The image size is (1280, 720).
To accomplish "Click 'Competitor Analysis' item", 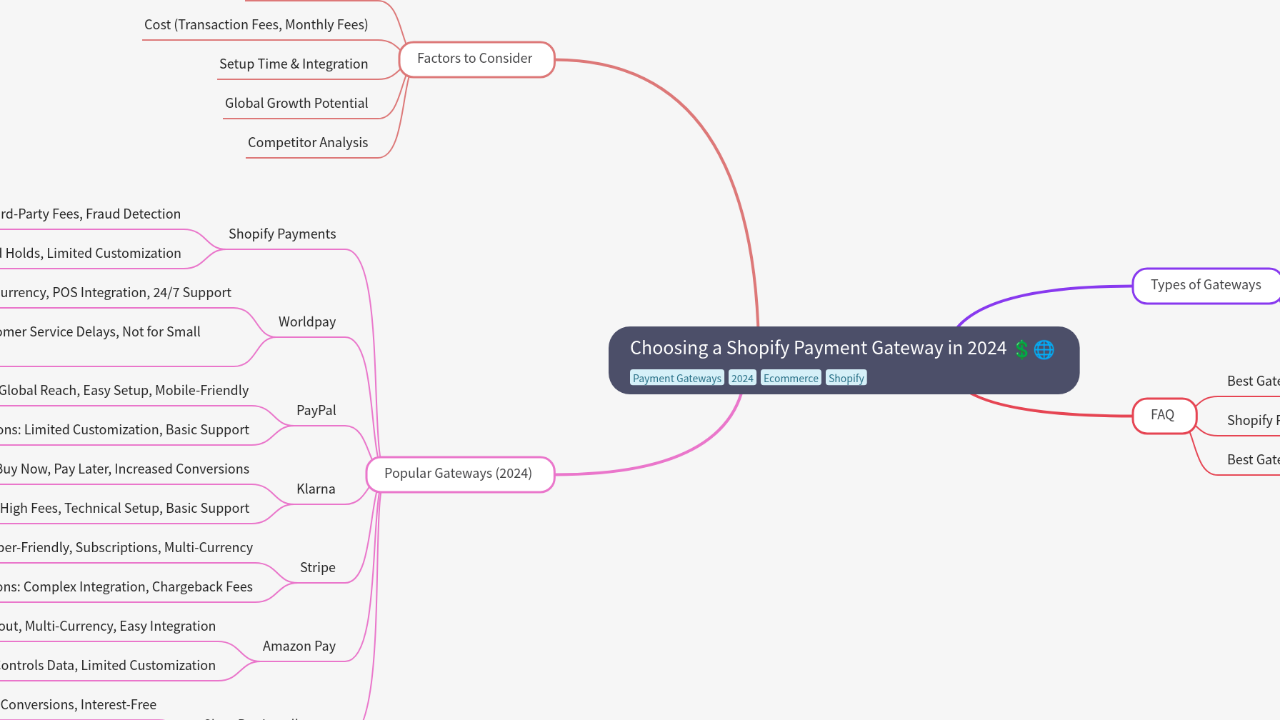I will coord(308,142).
